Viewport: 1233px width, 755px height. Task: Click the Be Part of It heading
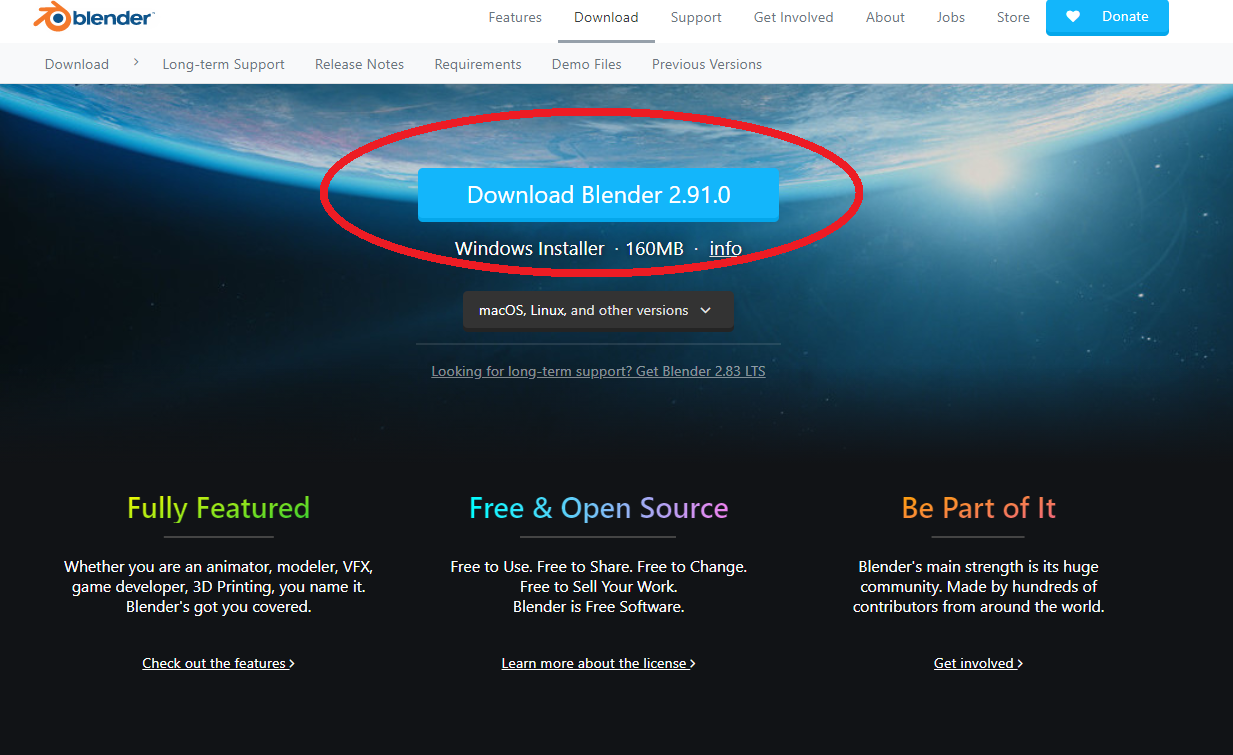[979, 508]
